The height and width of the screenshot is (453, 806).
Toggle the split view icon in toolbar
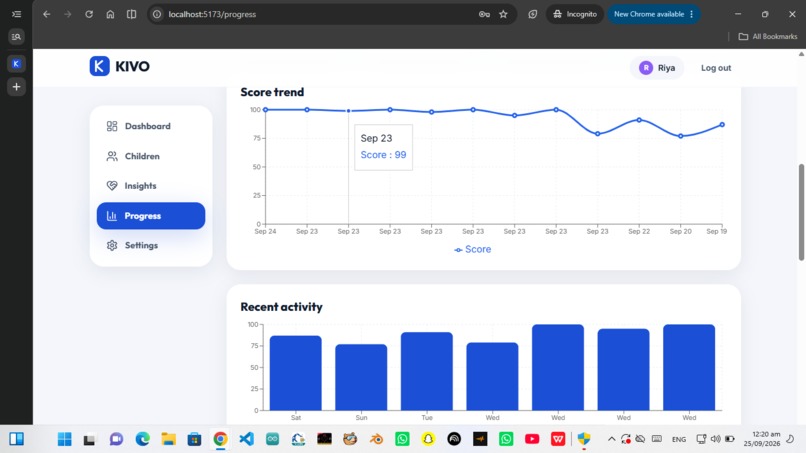pyautogui.click(x=132, y=14)
